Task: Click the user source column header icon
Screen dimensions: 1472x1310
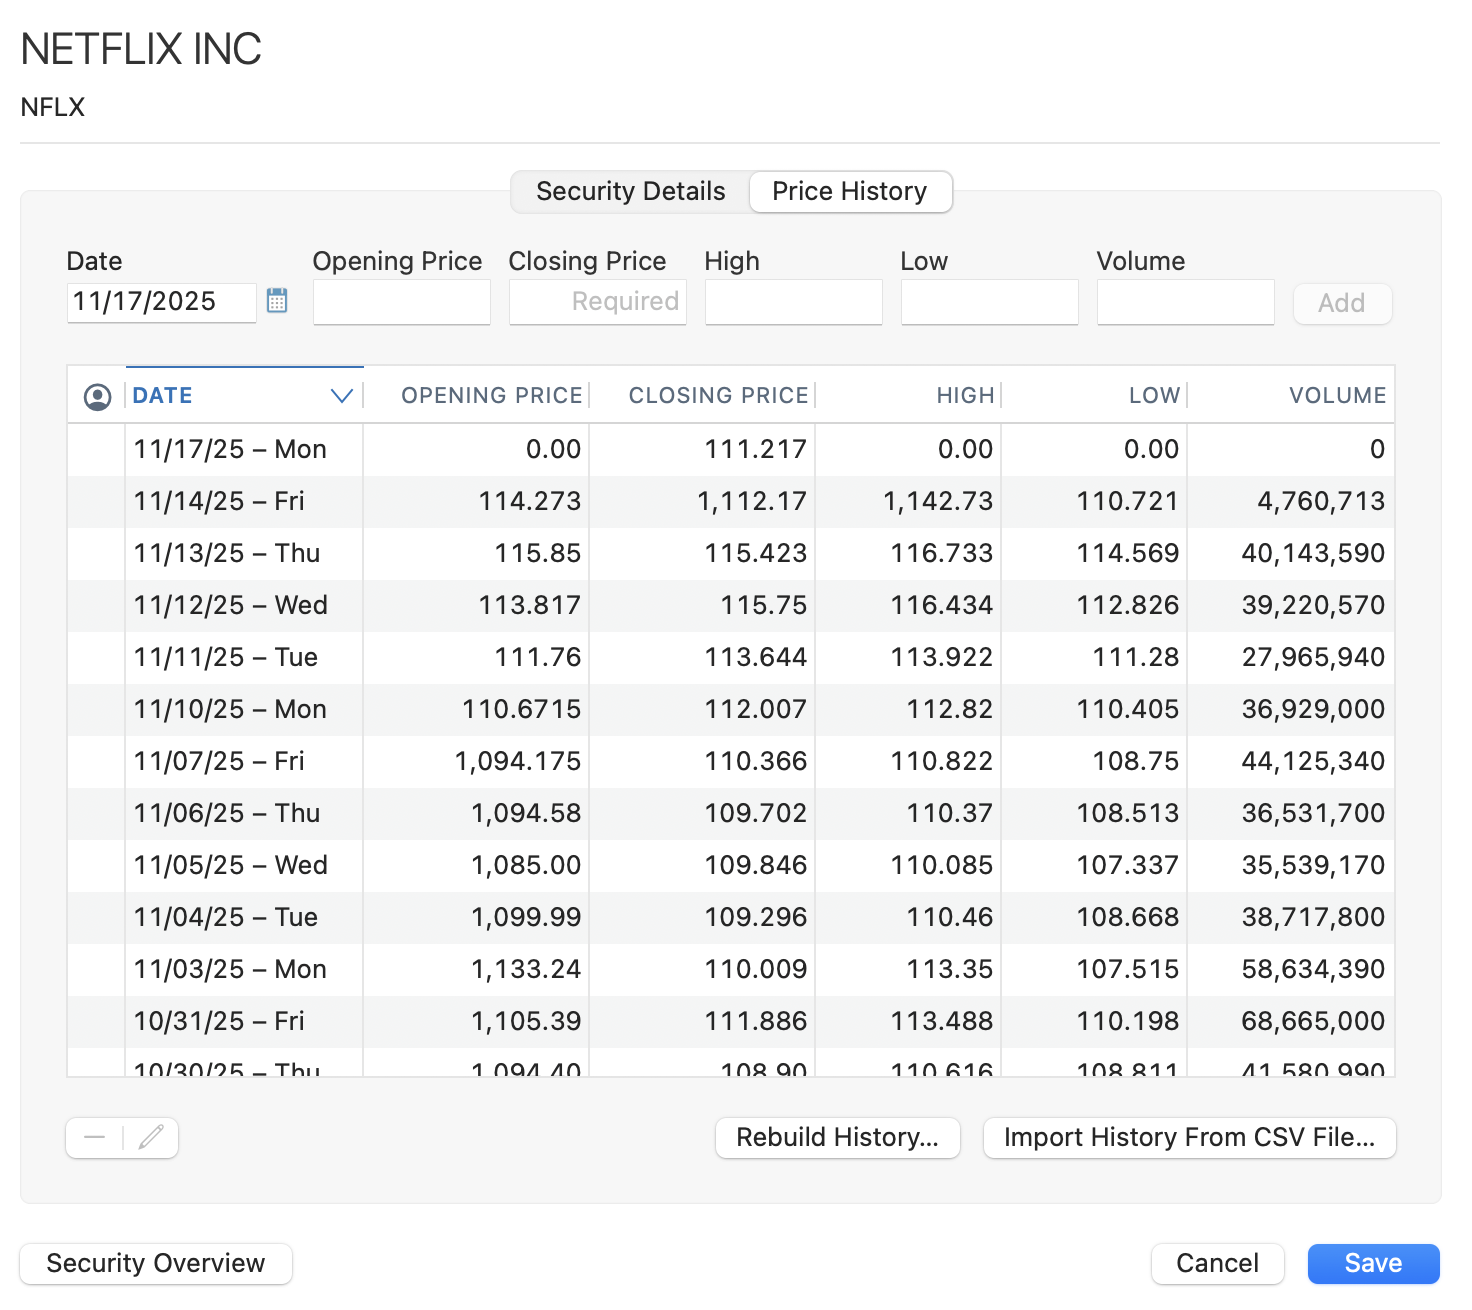Action: pos(97,397)
